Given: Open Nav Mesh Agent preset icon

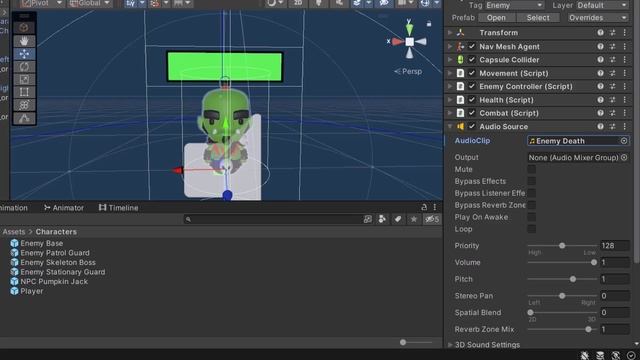Looking at the screenshot, I should [613, 47].
